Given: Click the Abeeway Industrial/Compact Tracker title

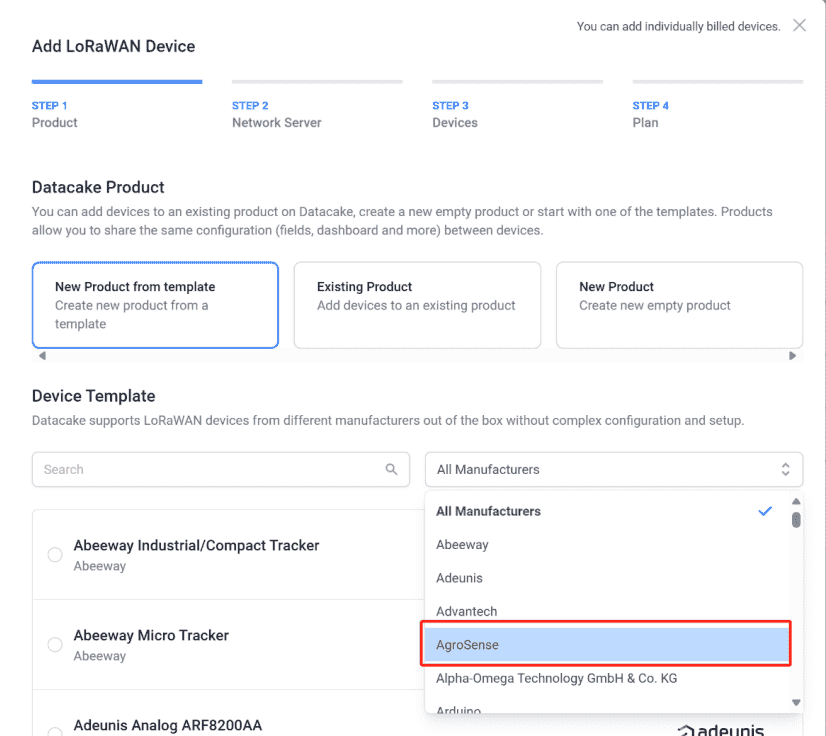Looking at the screenshot, I should pos(196,545).
